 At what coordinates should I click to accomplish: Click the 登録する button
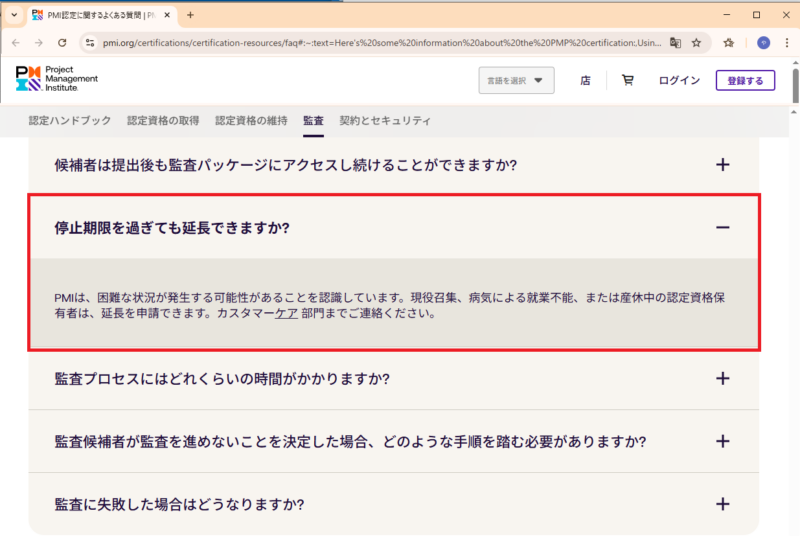pos(745,81)
